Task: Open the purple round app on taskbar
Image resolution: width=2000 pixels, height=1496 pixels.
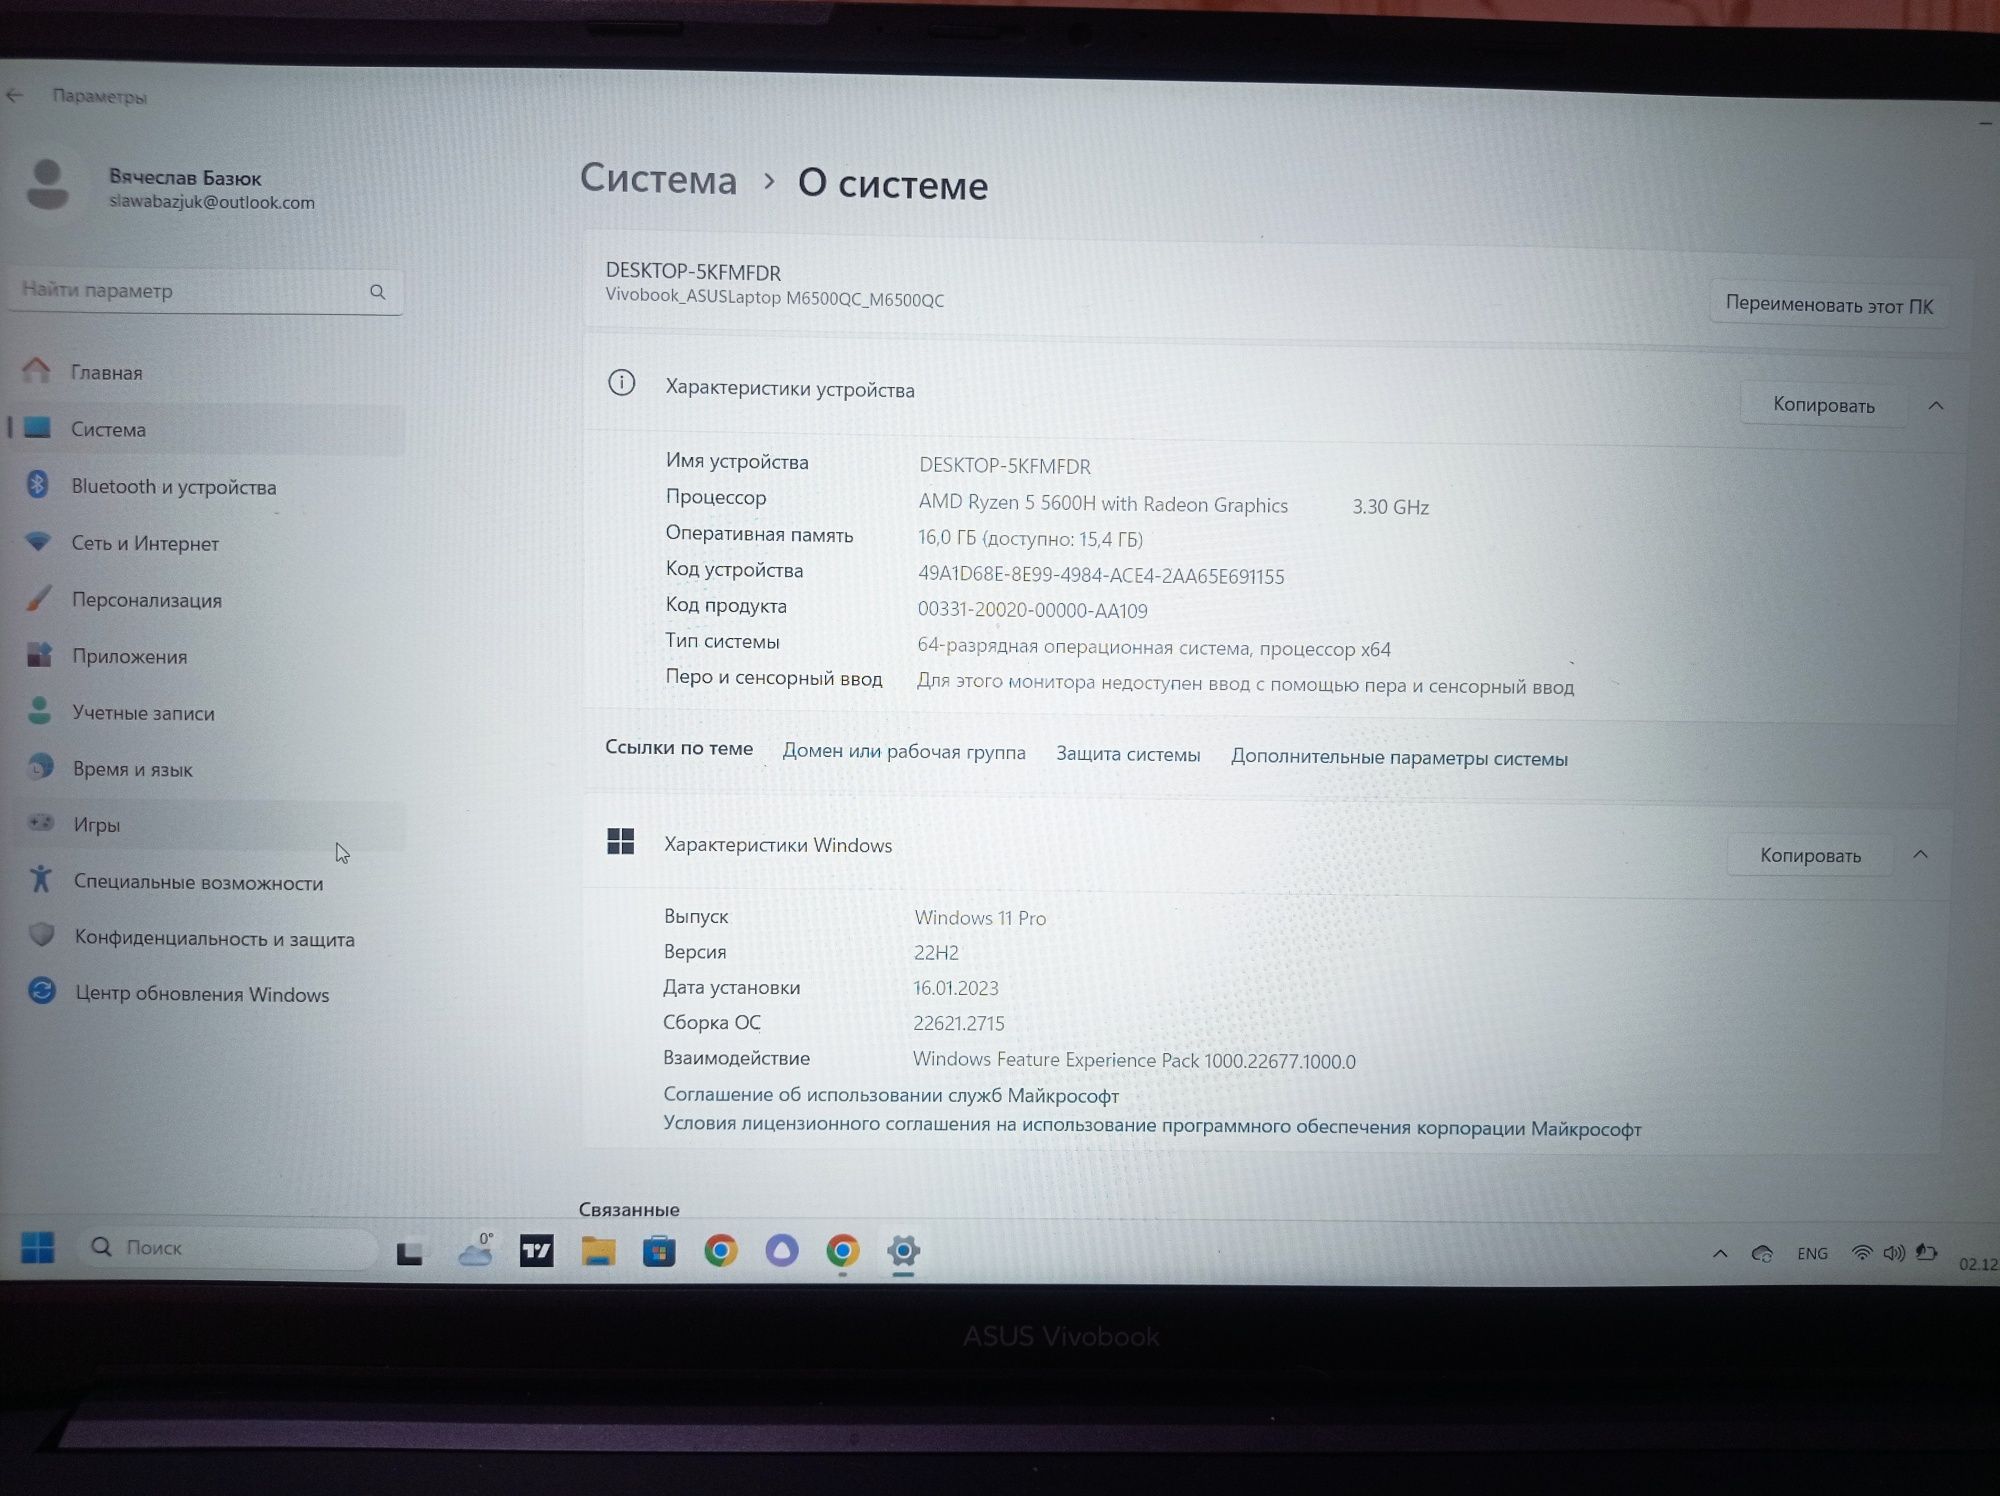Action: 782,1250
